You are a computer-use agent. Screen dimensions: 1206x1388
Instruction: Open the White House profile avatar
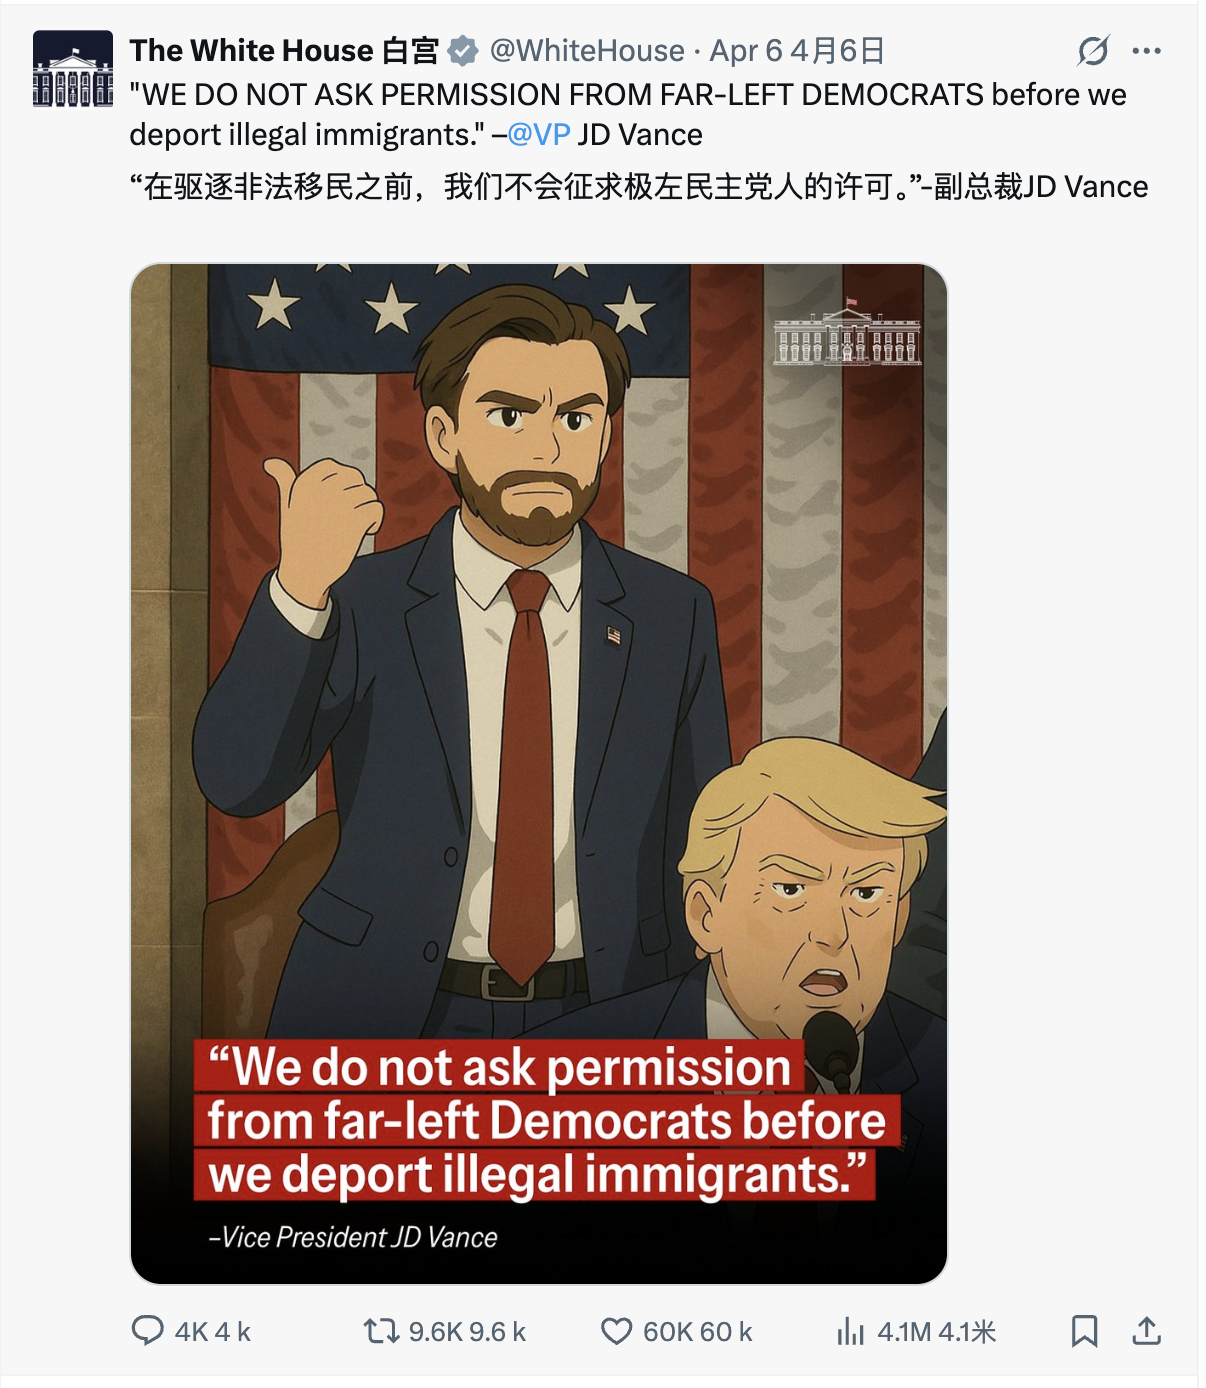tap(73, 69)
